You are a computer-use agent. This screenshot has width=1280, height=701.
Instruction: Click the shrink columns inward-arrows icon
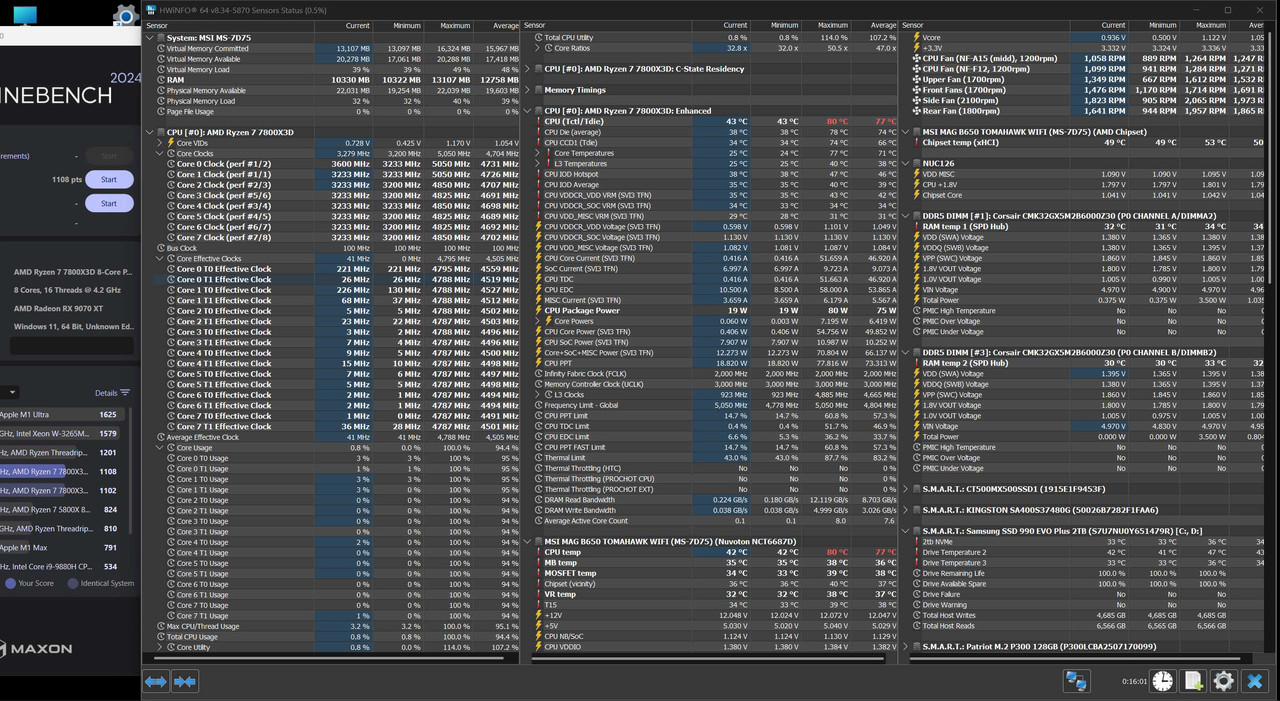tap(185, 681)
